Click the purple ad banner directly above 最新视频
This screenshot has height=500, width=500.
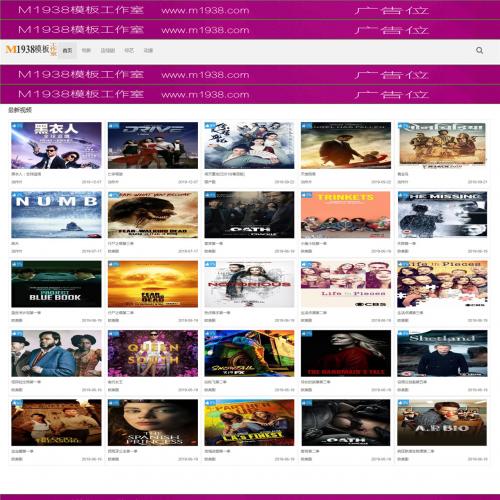pos(250,95)
